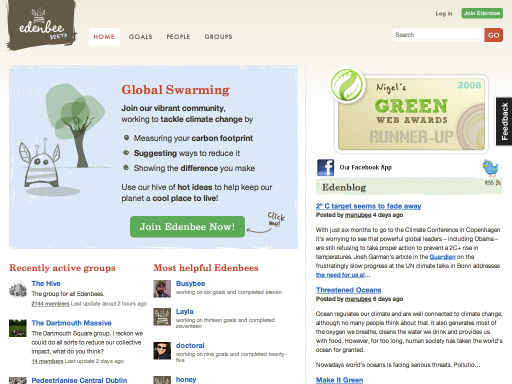Go to the Groups tab
512x384 pixels.
218,37
